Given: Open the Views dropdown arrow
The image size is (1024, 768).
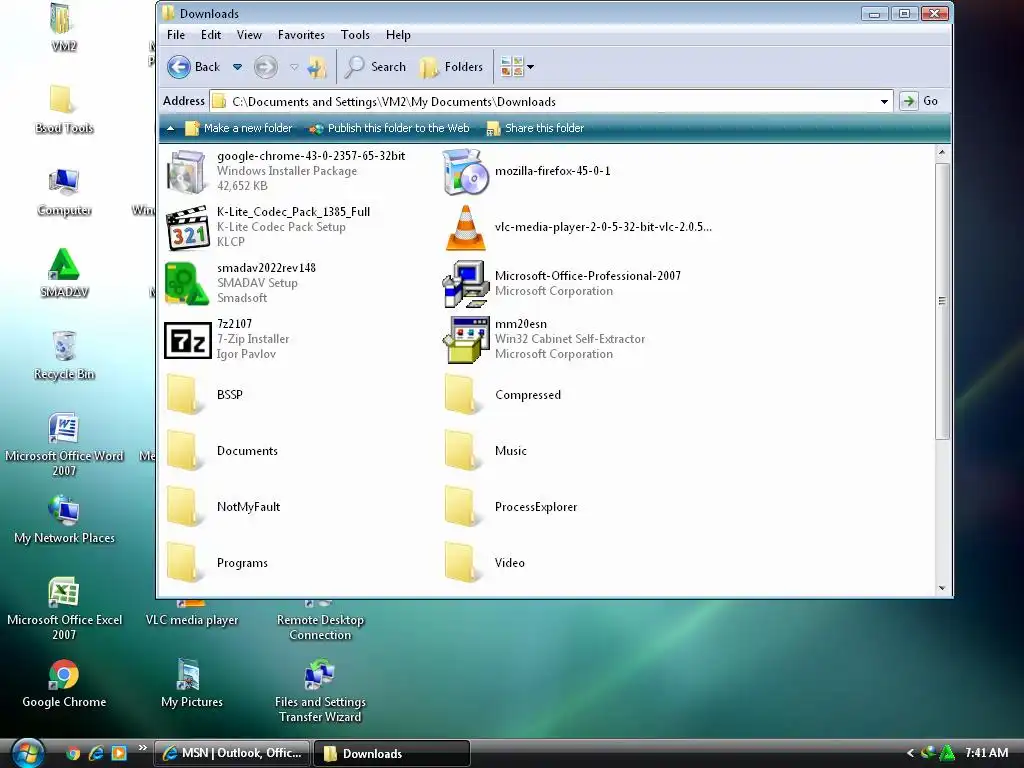Looking at the screenshot, I should 530,67.
